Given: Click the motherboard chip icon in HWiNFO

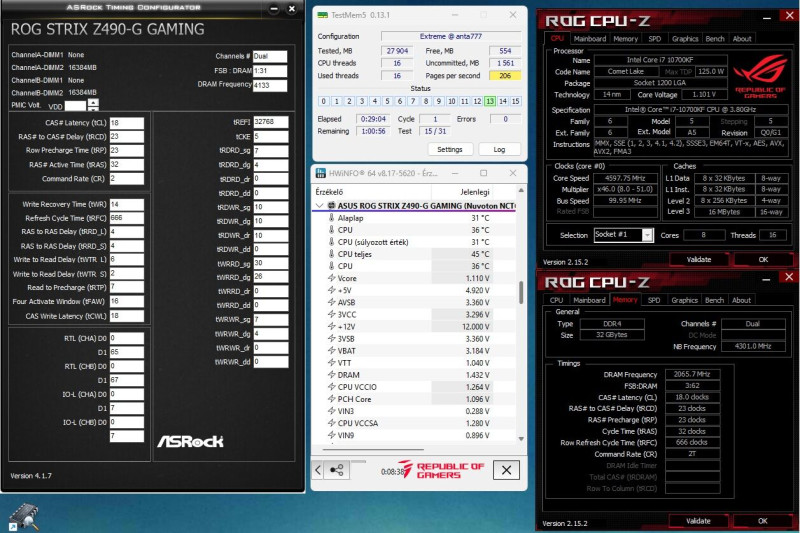Looking at the screenshot, I should 331,206.
